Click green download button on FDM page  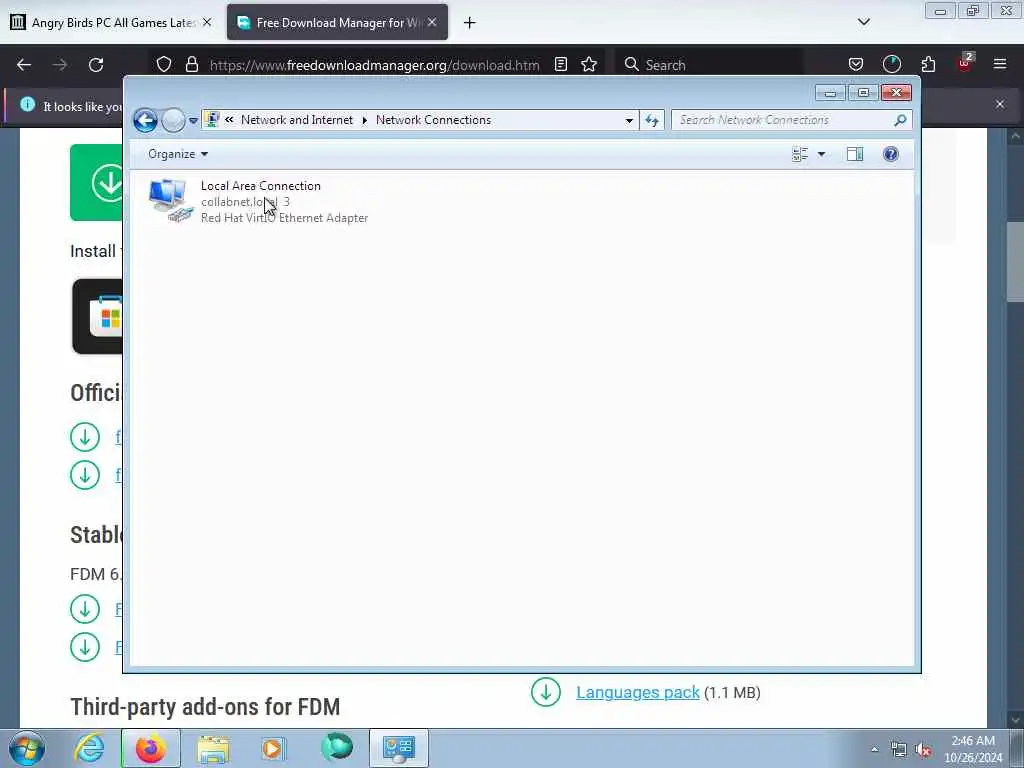(x=97, y=182)
